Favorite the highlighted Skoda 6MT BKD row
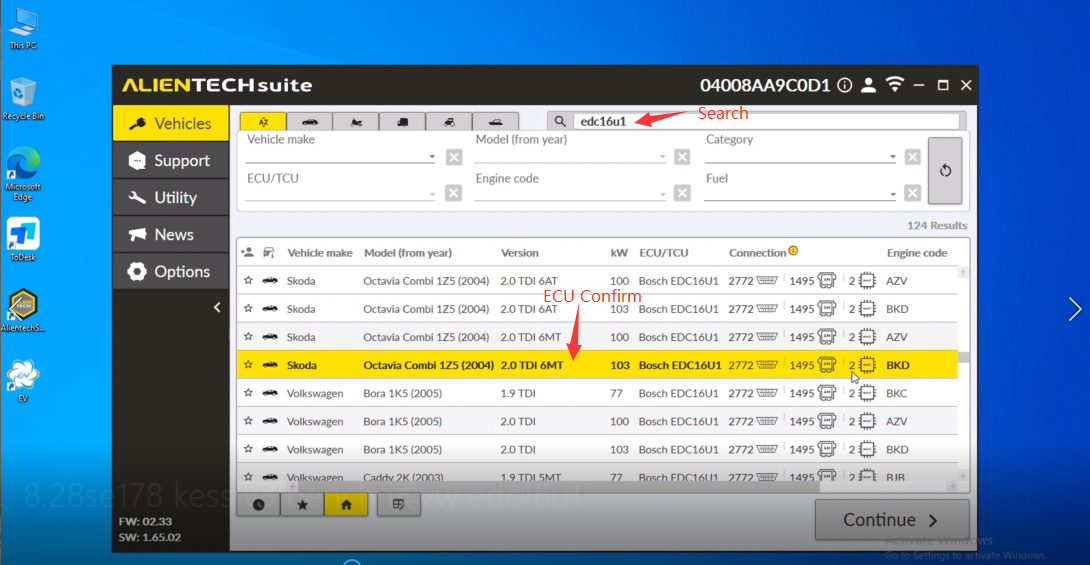1090x565 pixels. [x=248, y=364]
